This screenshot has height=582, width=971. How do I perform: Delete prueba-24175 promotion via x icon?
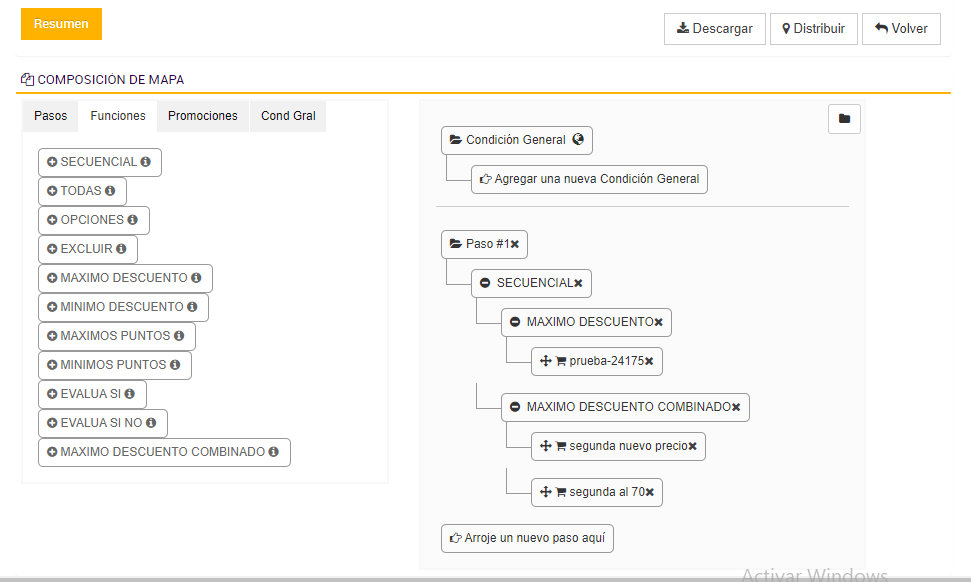pos(649,361)
